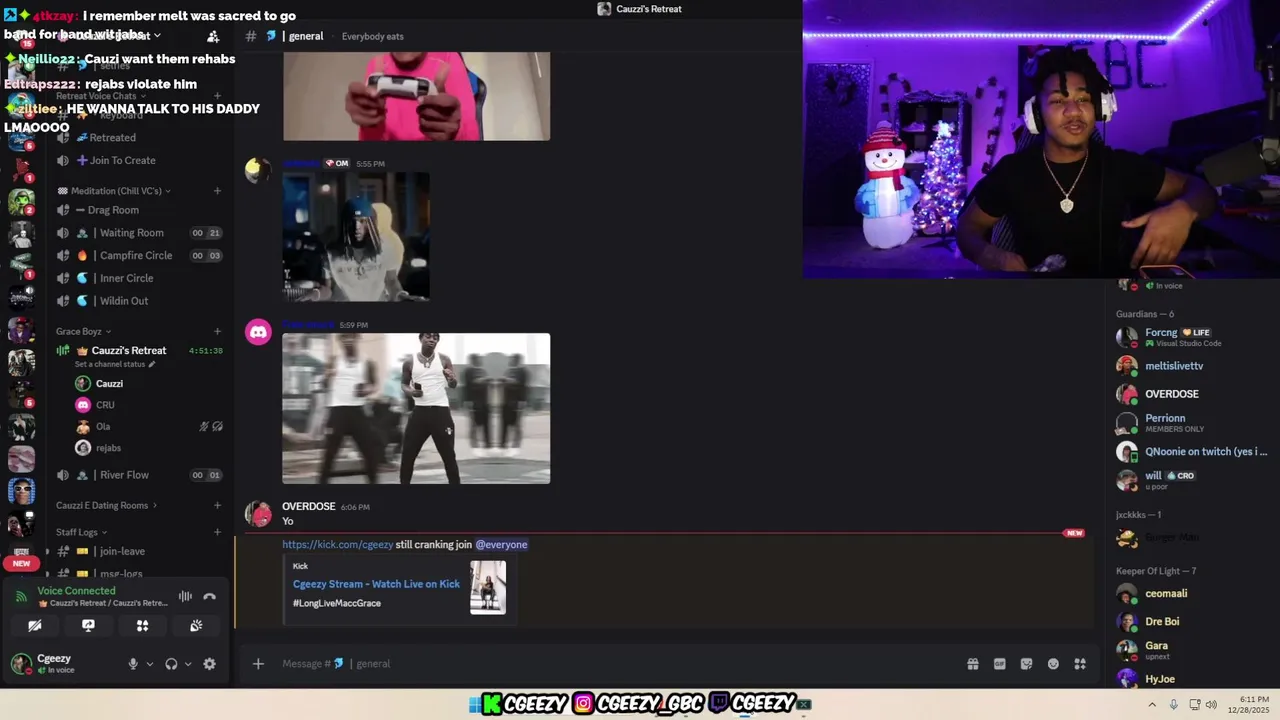Add an attachment with the plus button

pyautogui.click(x=258, y=664)
